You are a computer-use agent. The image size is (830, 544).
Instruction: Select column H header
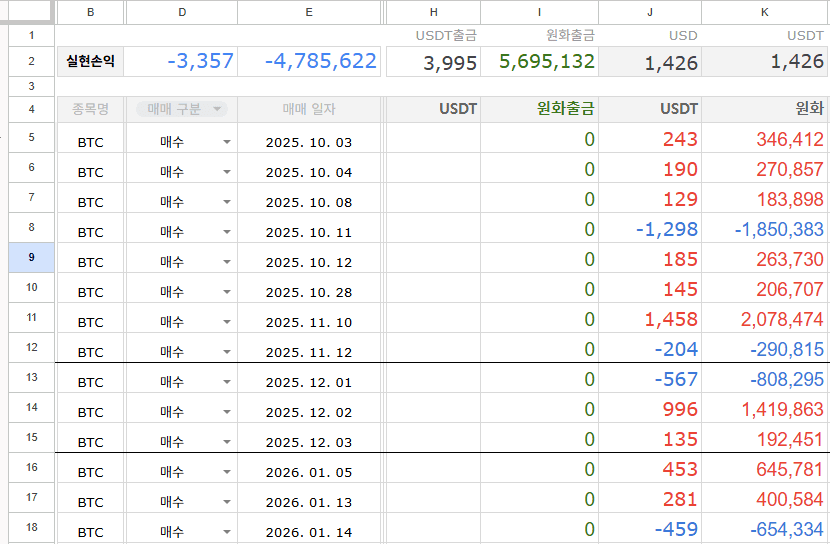point(434,12)
